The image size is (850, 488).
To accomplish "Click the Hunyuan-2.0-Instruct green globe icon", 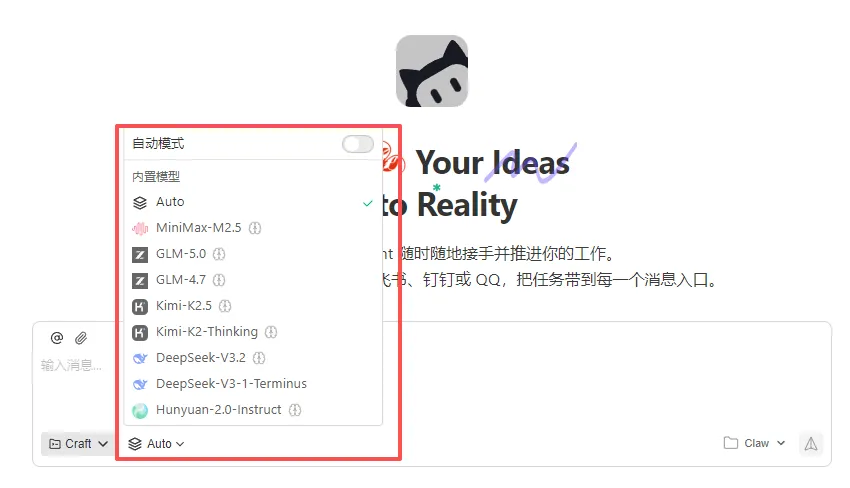I will [140, 410].
